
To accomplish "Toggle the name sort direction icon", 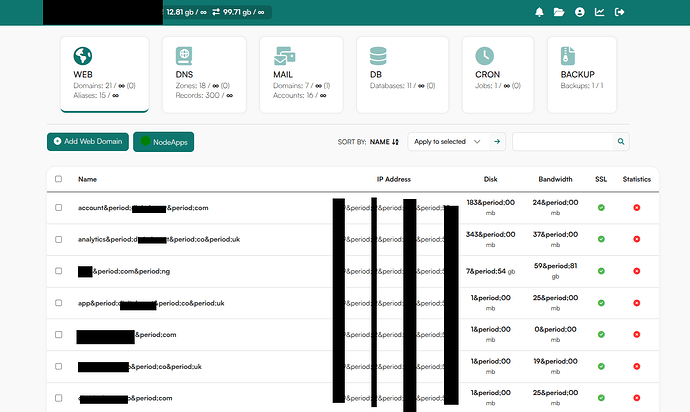I will tap(395, 142).
